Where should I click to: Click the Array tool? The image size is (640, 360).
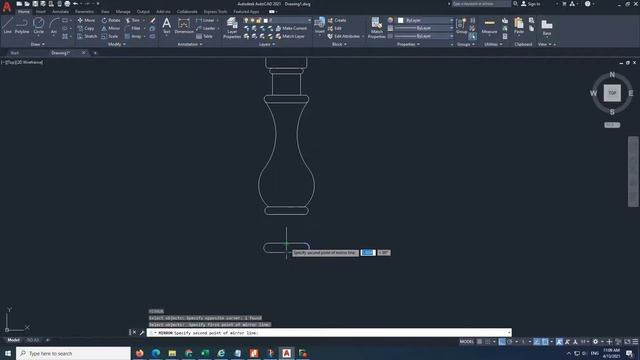click(x=133, y=36)
